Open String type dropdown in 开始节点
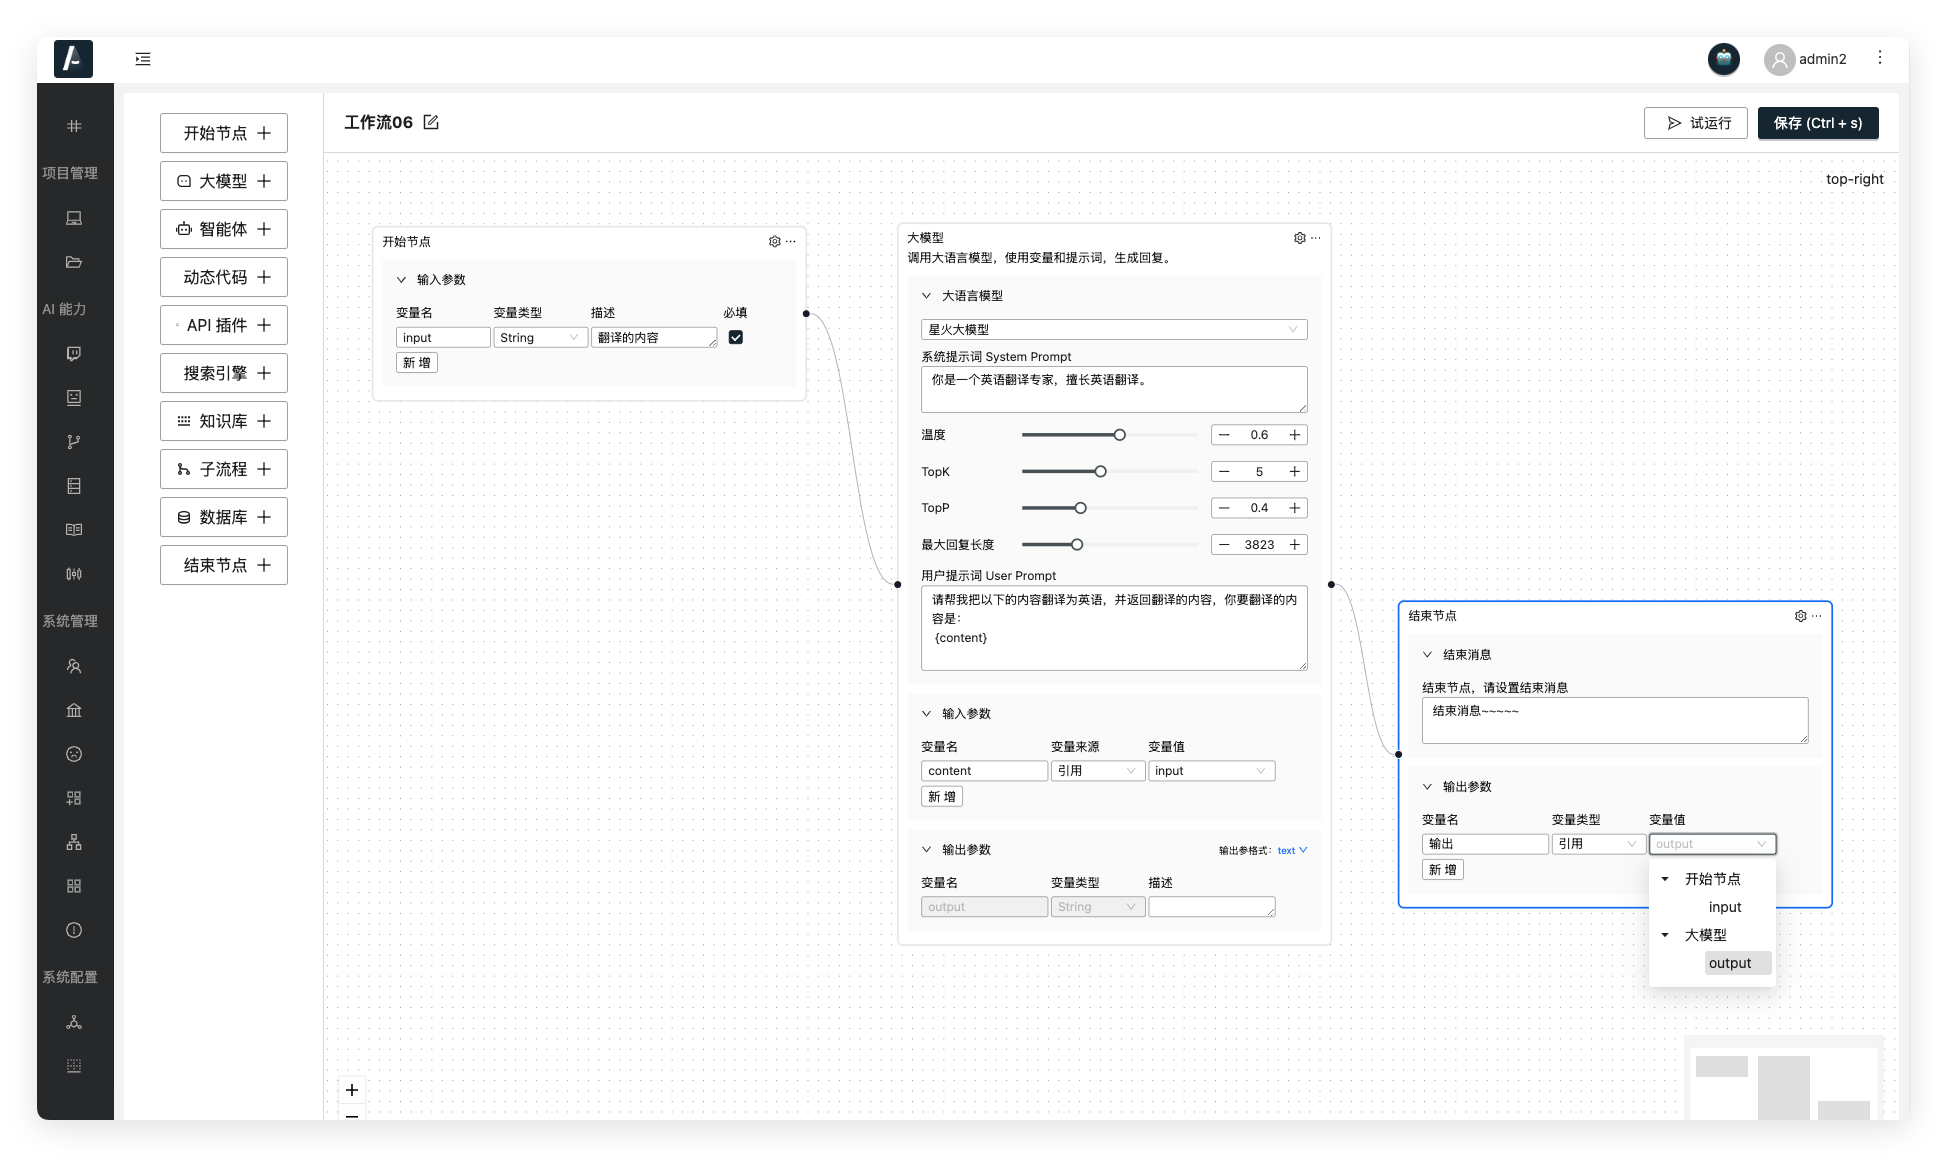1947x1157 pixels. pyautogui.click(x=540, y=338)
